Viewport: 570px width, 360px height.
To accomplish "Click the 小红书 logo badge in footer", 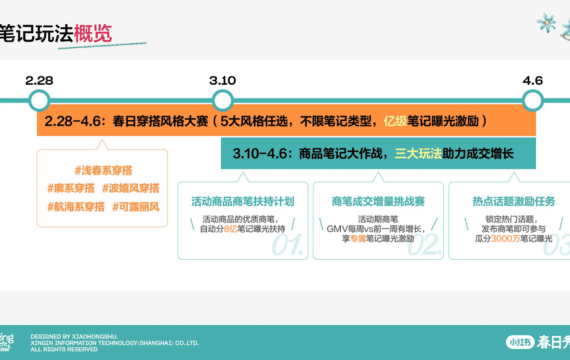I will (520, 342).
